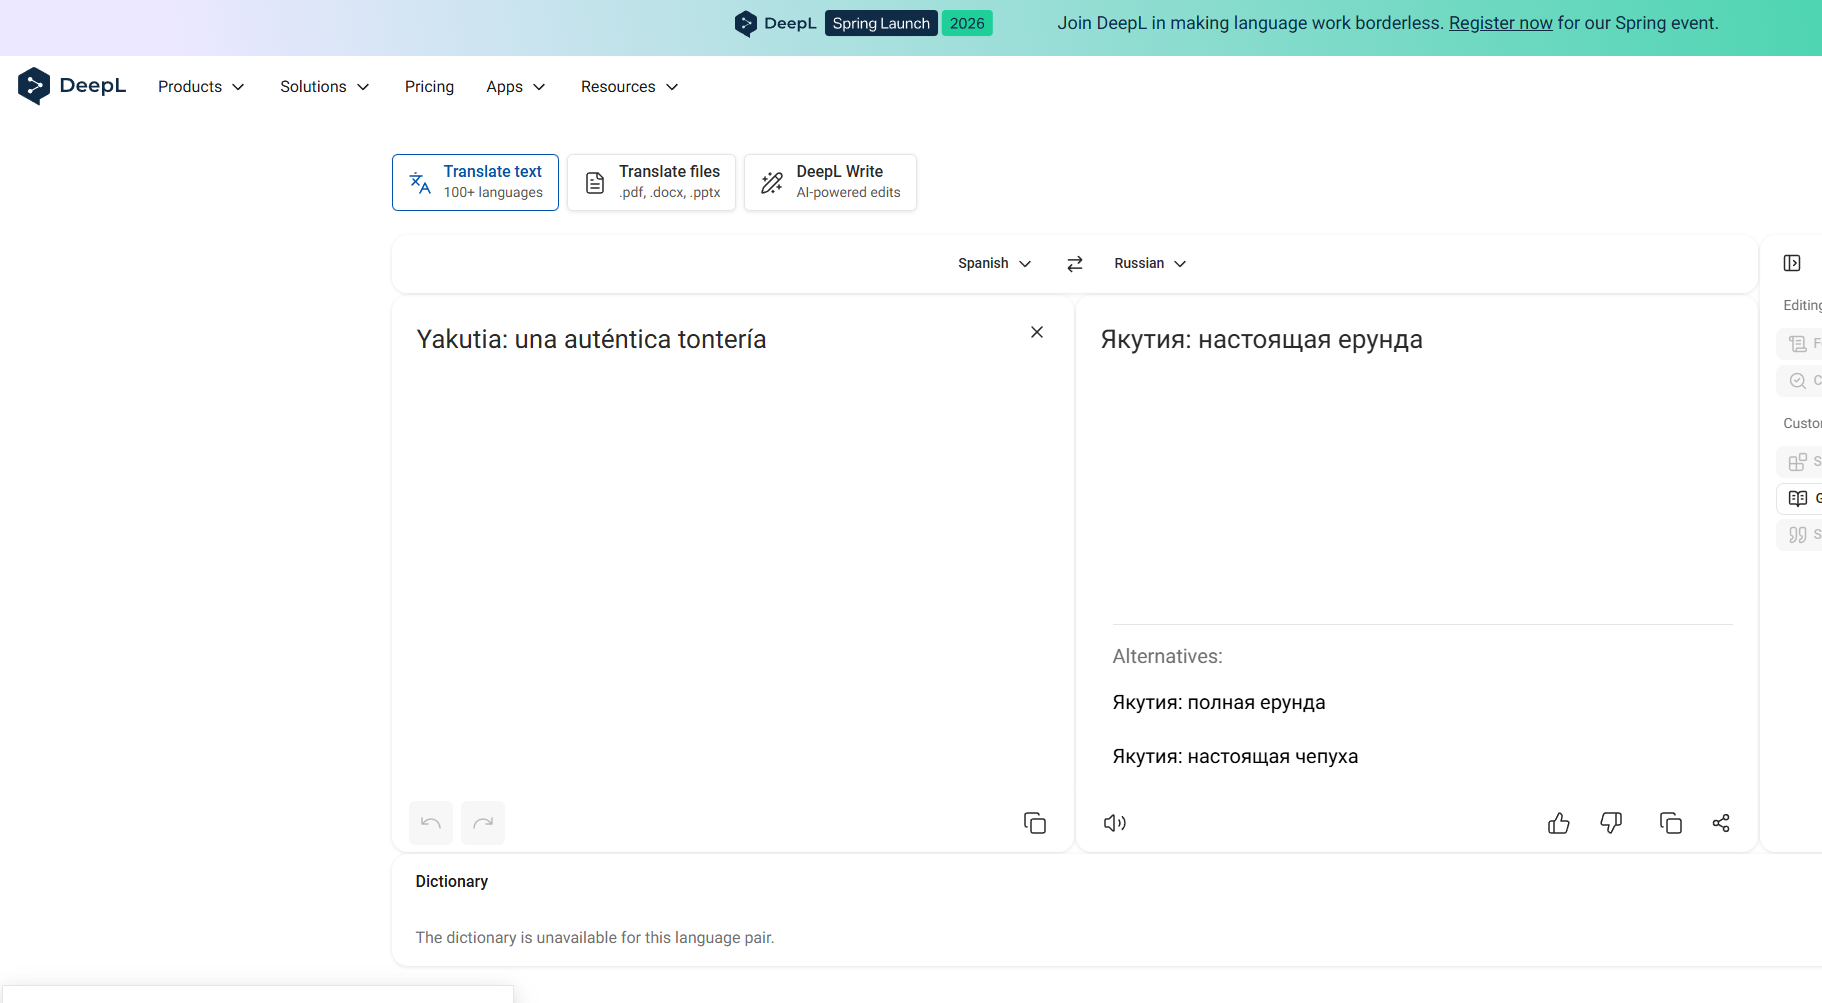This screenshot has width=1822, height=1003.
Task: Choose alternative "Якутия: полная ерунда"
Action: click(1218, 702)
